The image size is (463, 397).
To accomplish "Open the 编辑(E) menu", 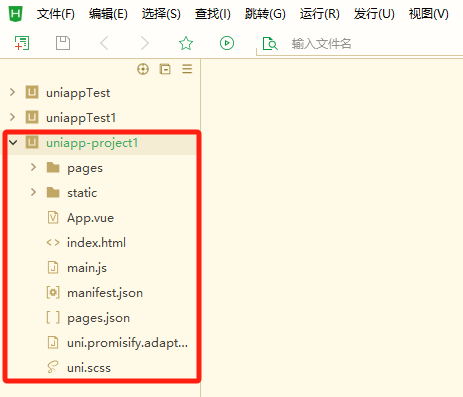I will click(x=108, y=14).
